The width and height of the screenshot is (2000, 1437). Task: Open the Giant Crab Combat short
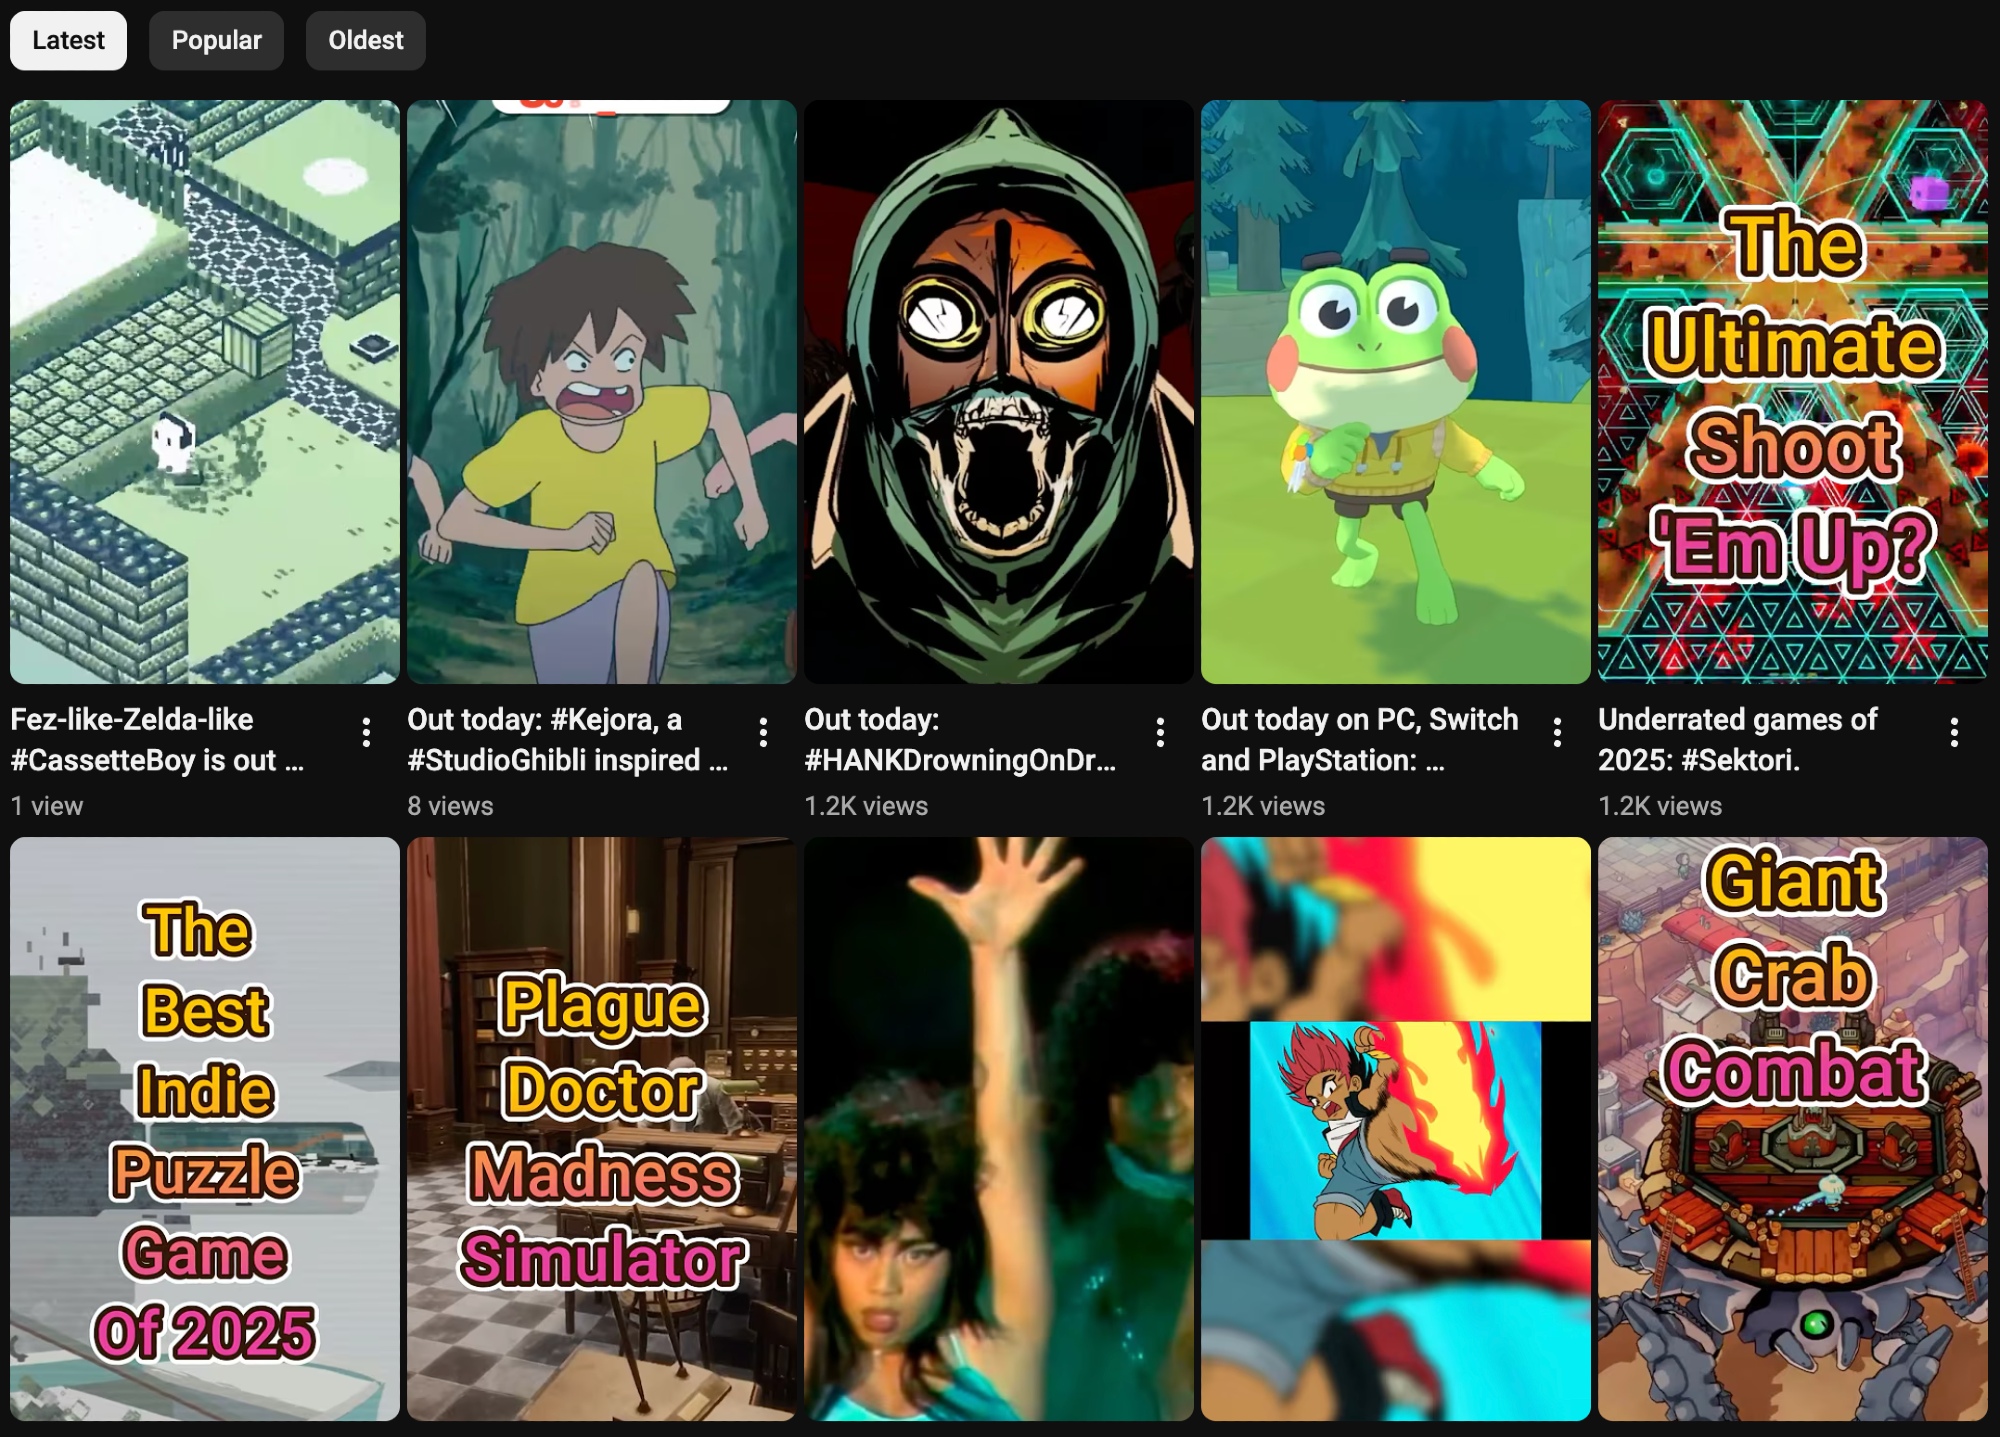(x=1792, y=1128)
